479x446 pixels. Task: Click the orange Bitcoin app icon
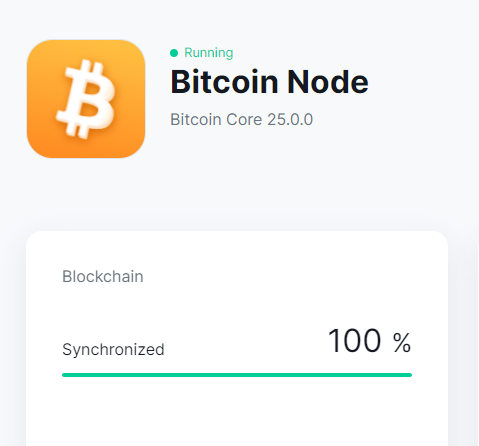tap(86, 99)
